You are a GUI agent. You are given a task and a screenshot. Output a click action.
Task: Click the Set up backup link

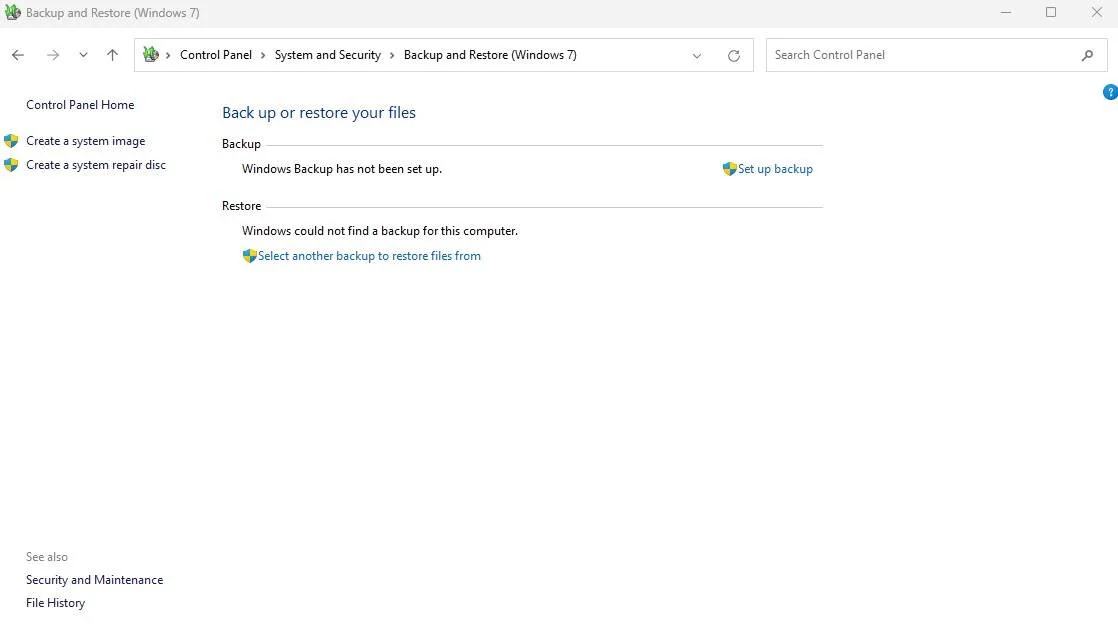774,169
